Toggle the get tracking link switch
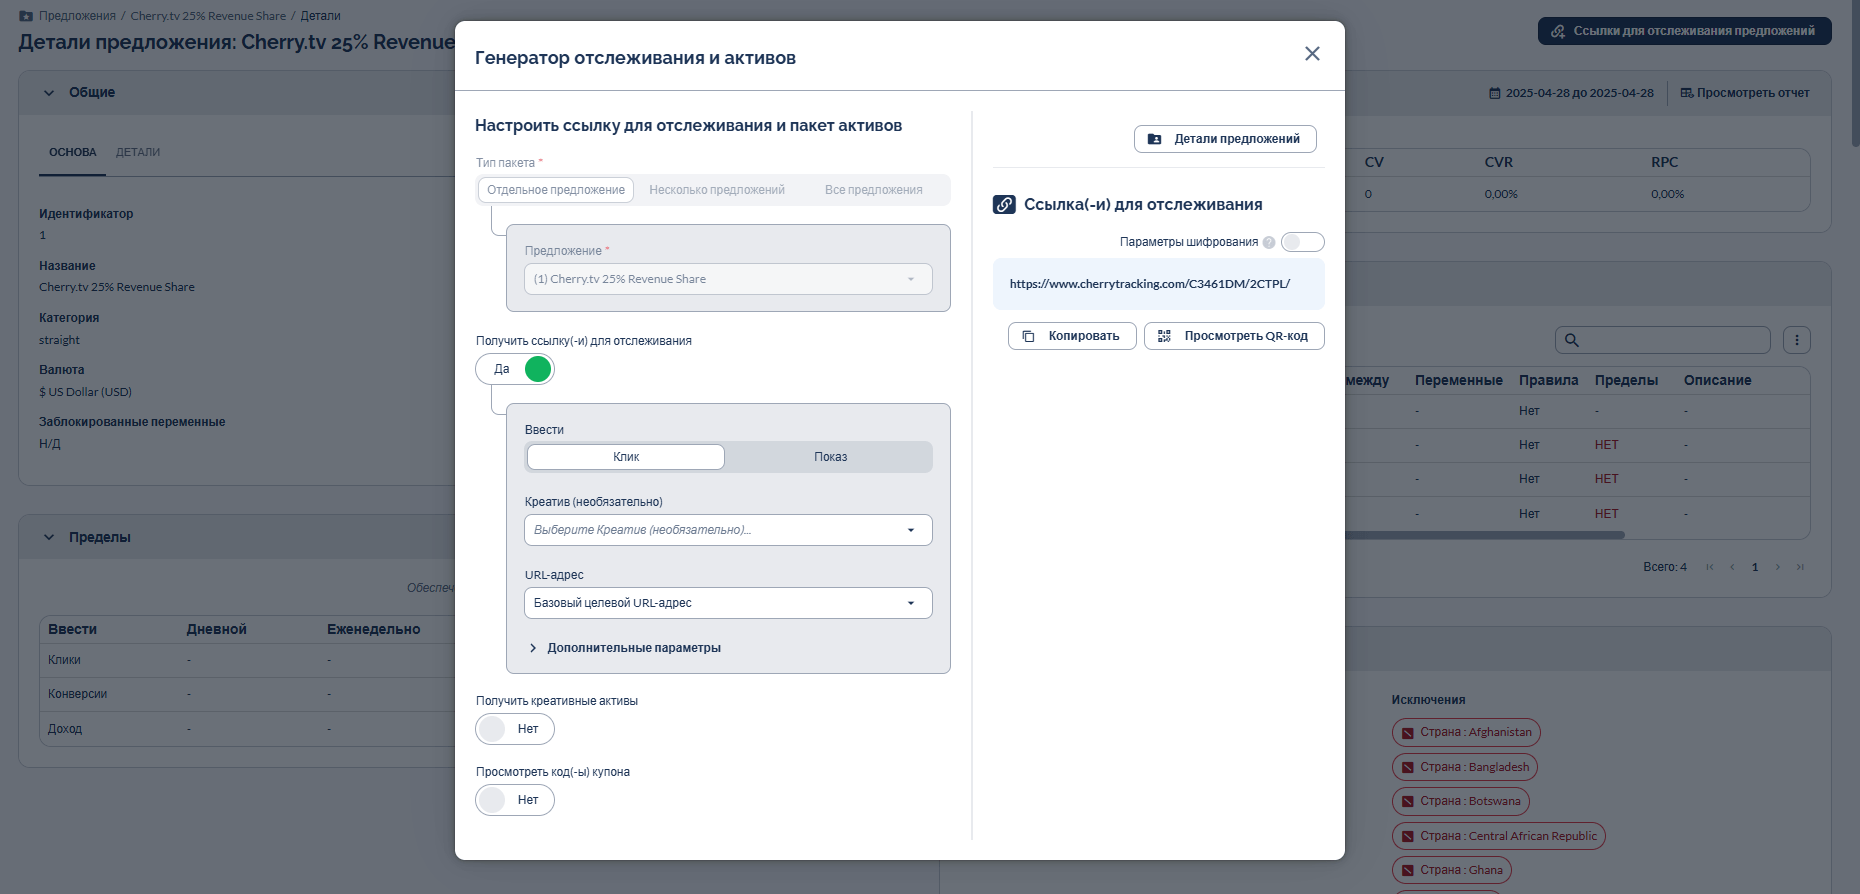The height and width of the screenshot is (894, 1860). click(515, 369)
